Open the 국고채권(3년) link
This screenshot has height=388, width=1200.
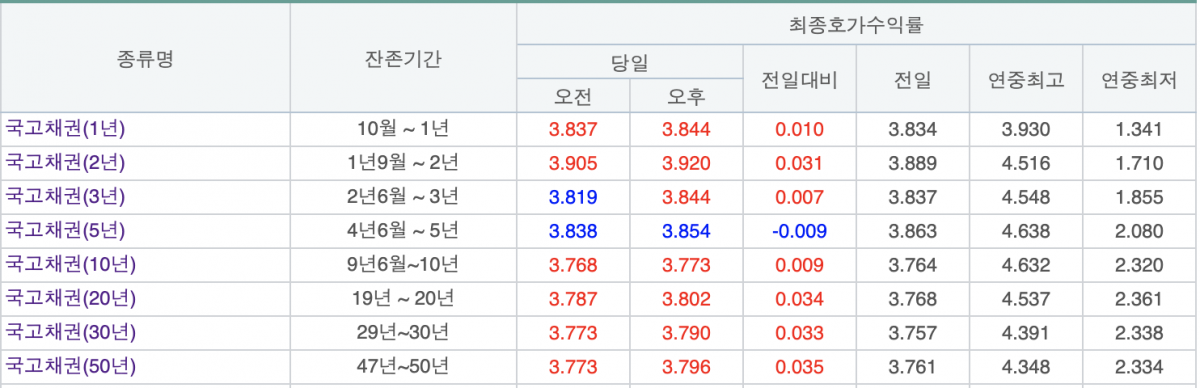point(65,196)
